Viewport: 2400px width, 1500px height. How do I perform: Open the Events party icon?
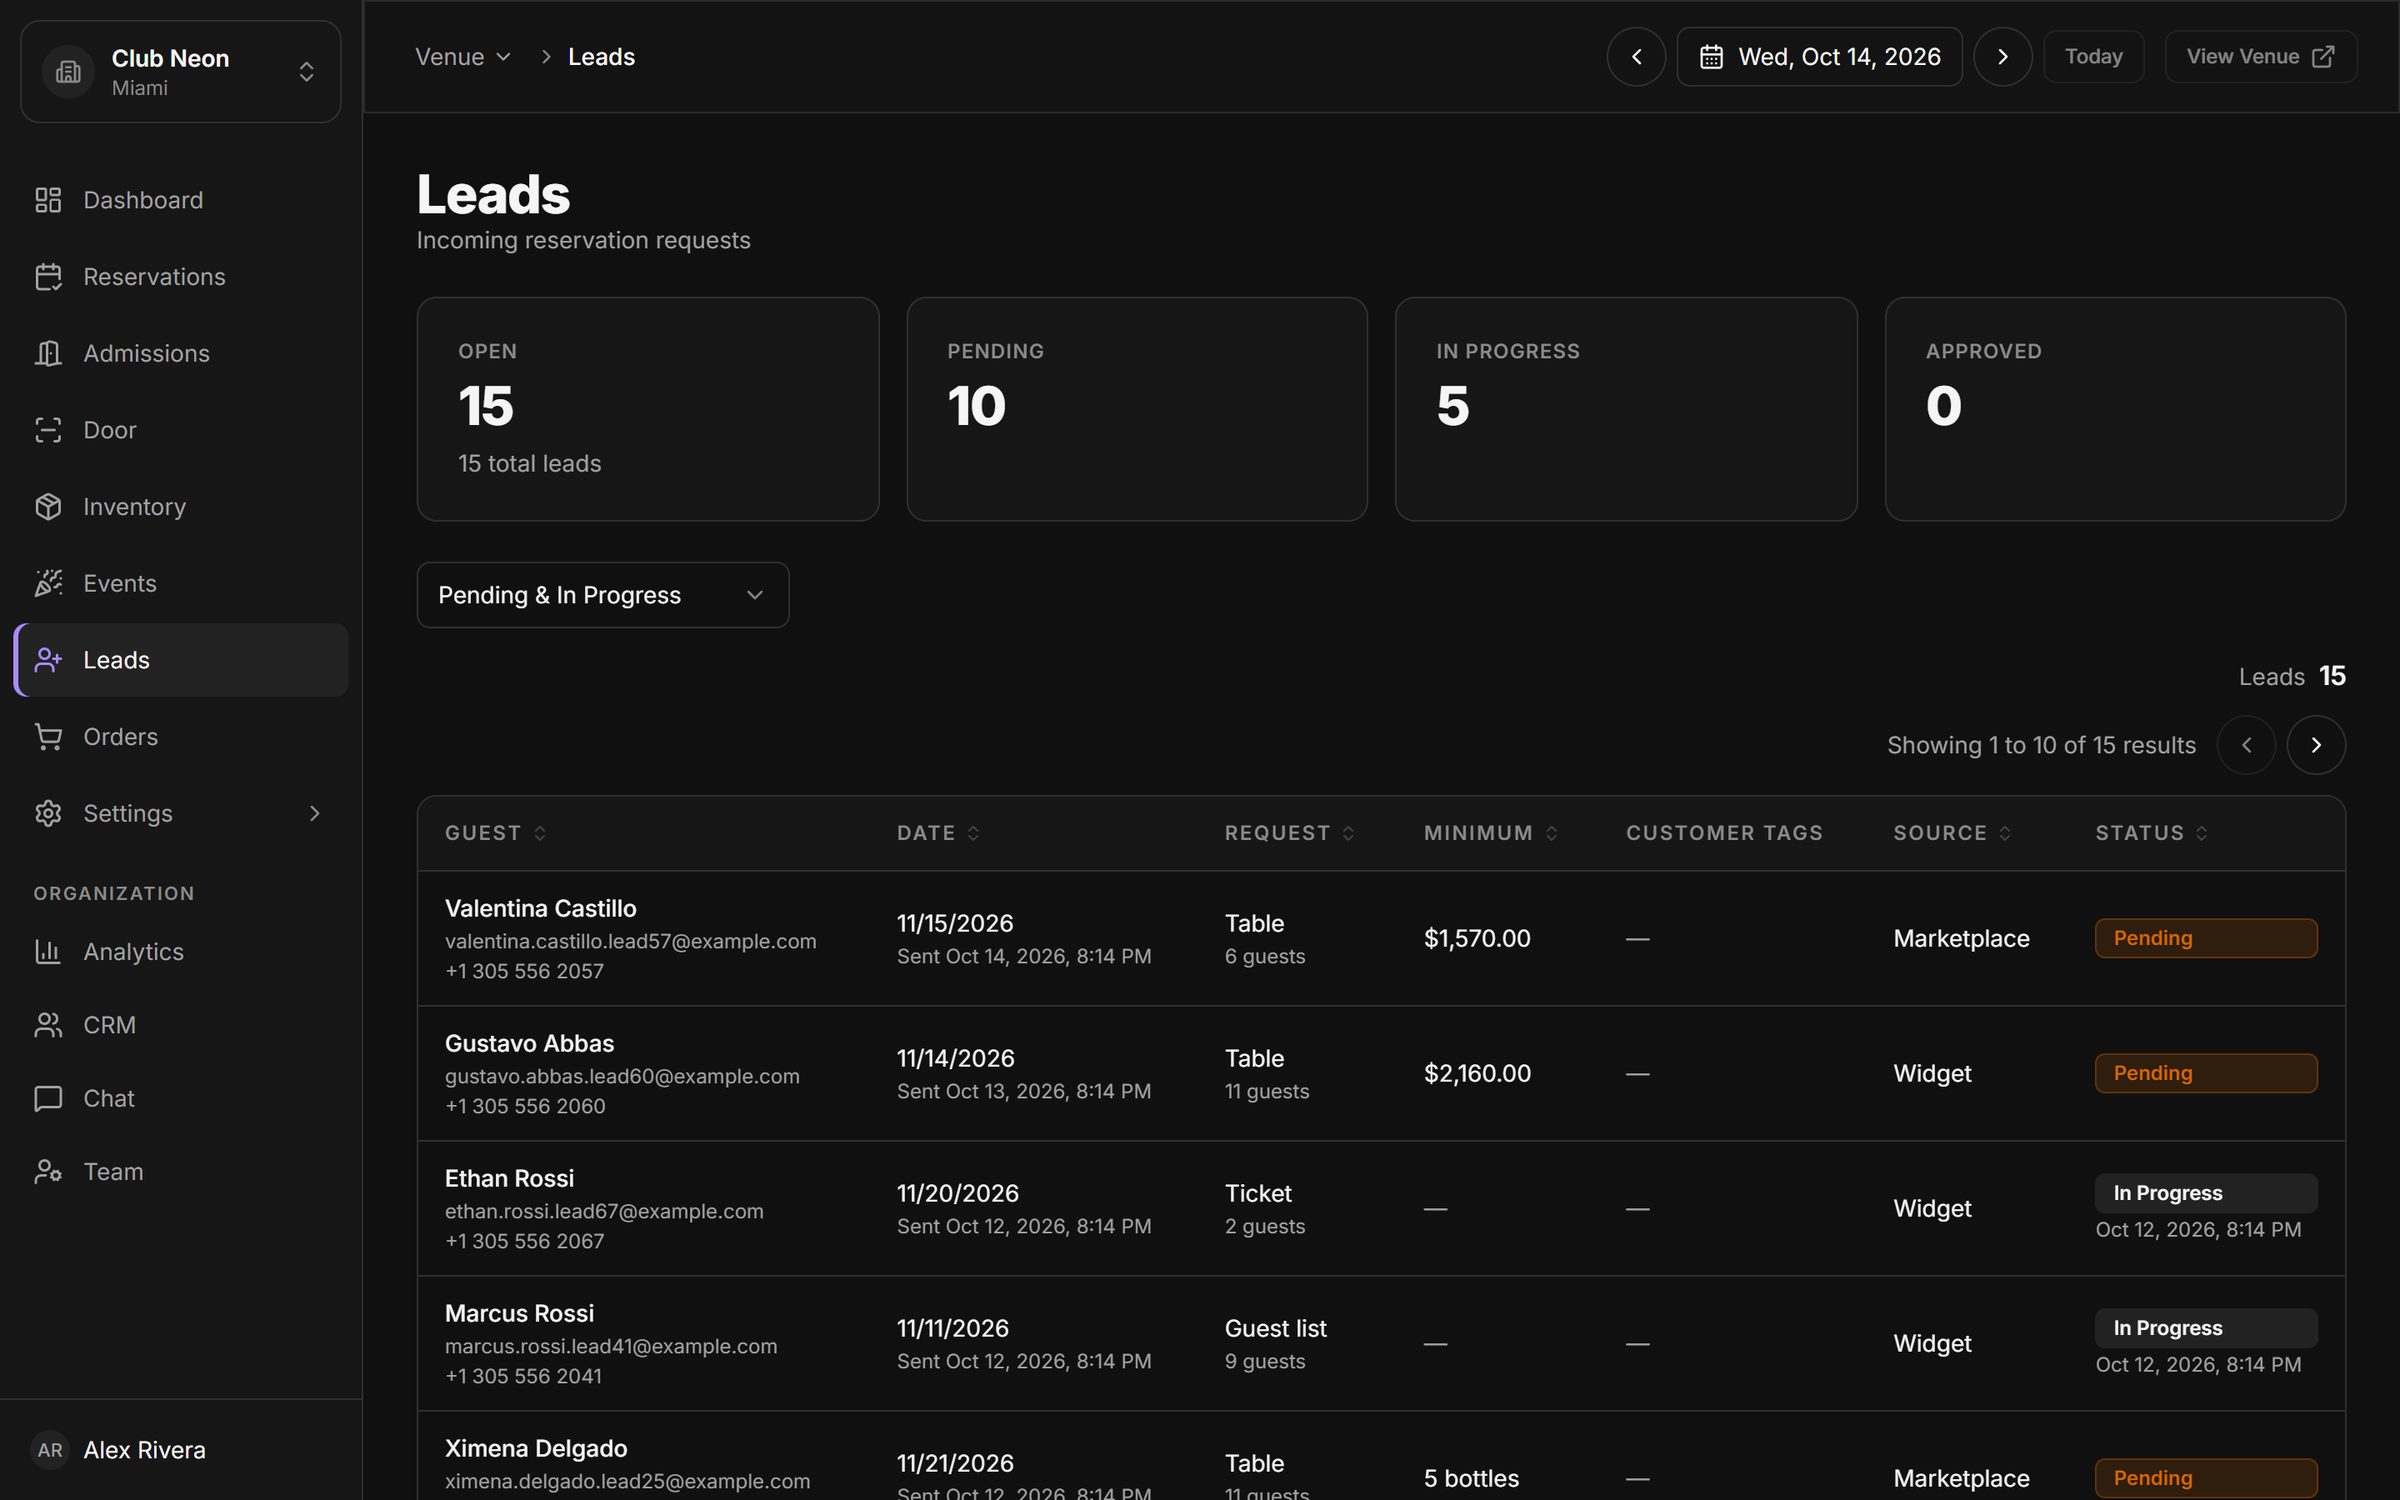click(x=48, y=583)
